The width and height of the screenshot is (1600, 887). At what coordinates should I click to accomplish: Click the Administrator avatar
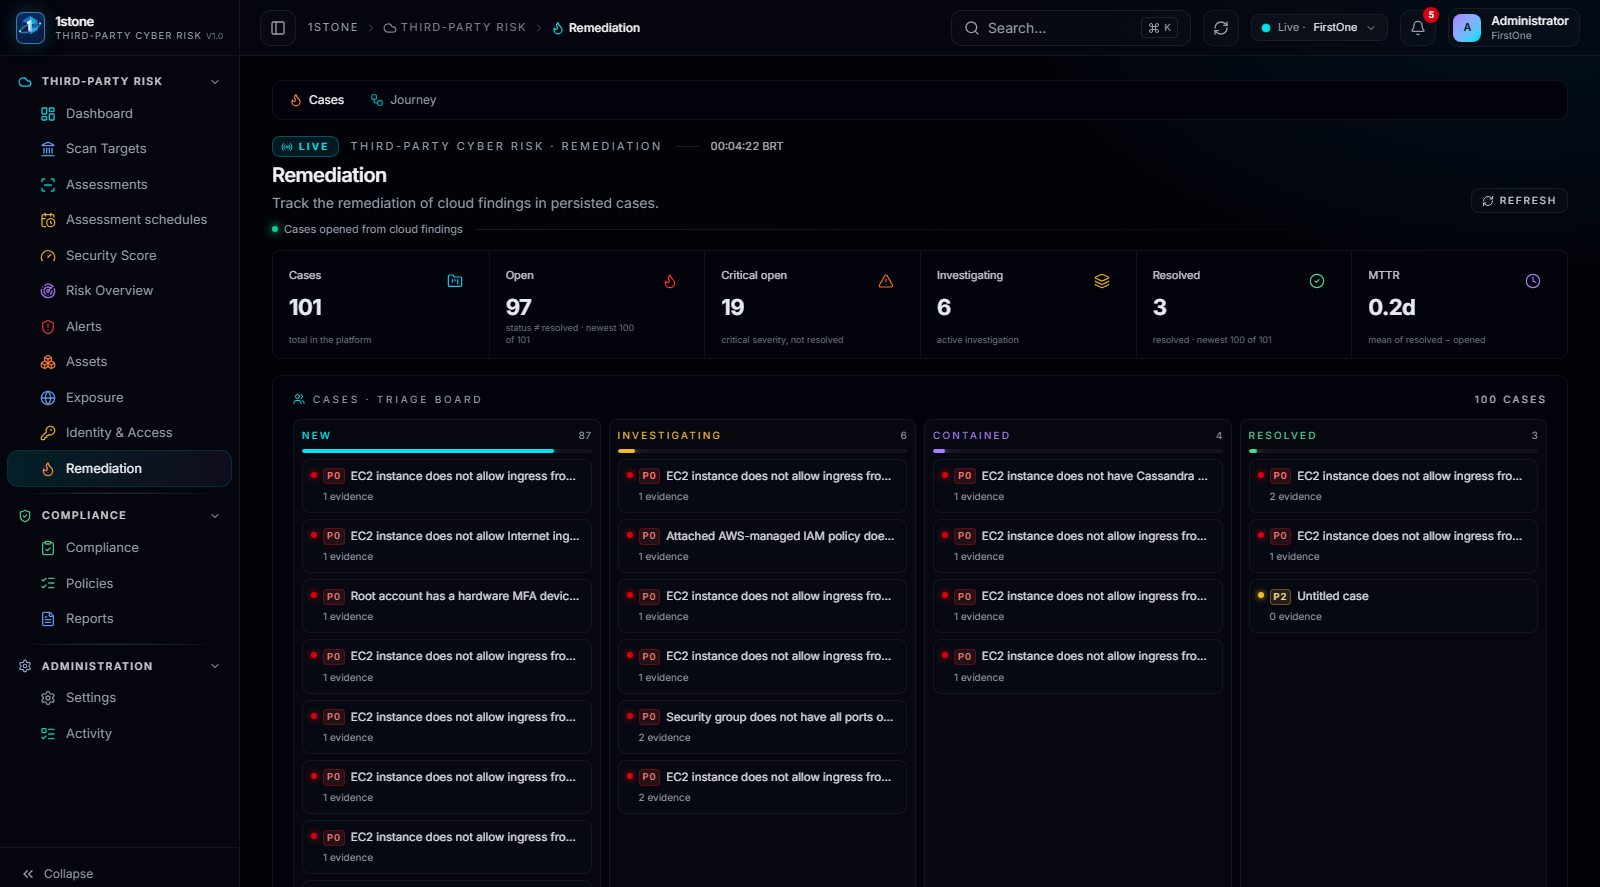click(x=1467, y=28)
